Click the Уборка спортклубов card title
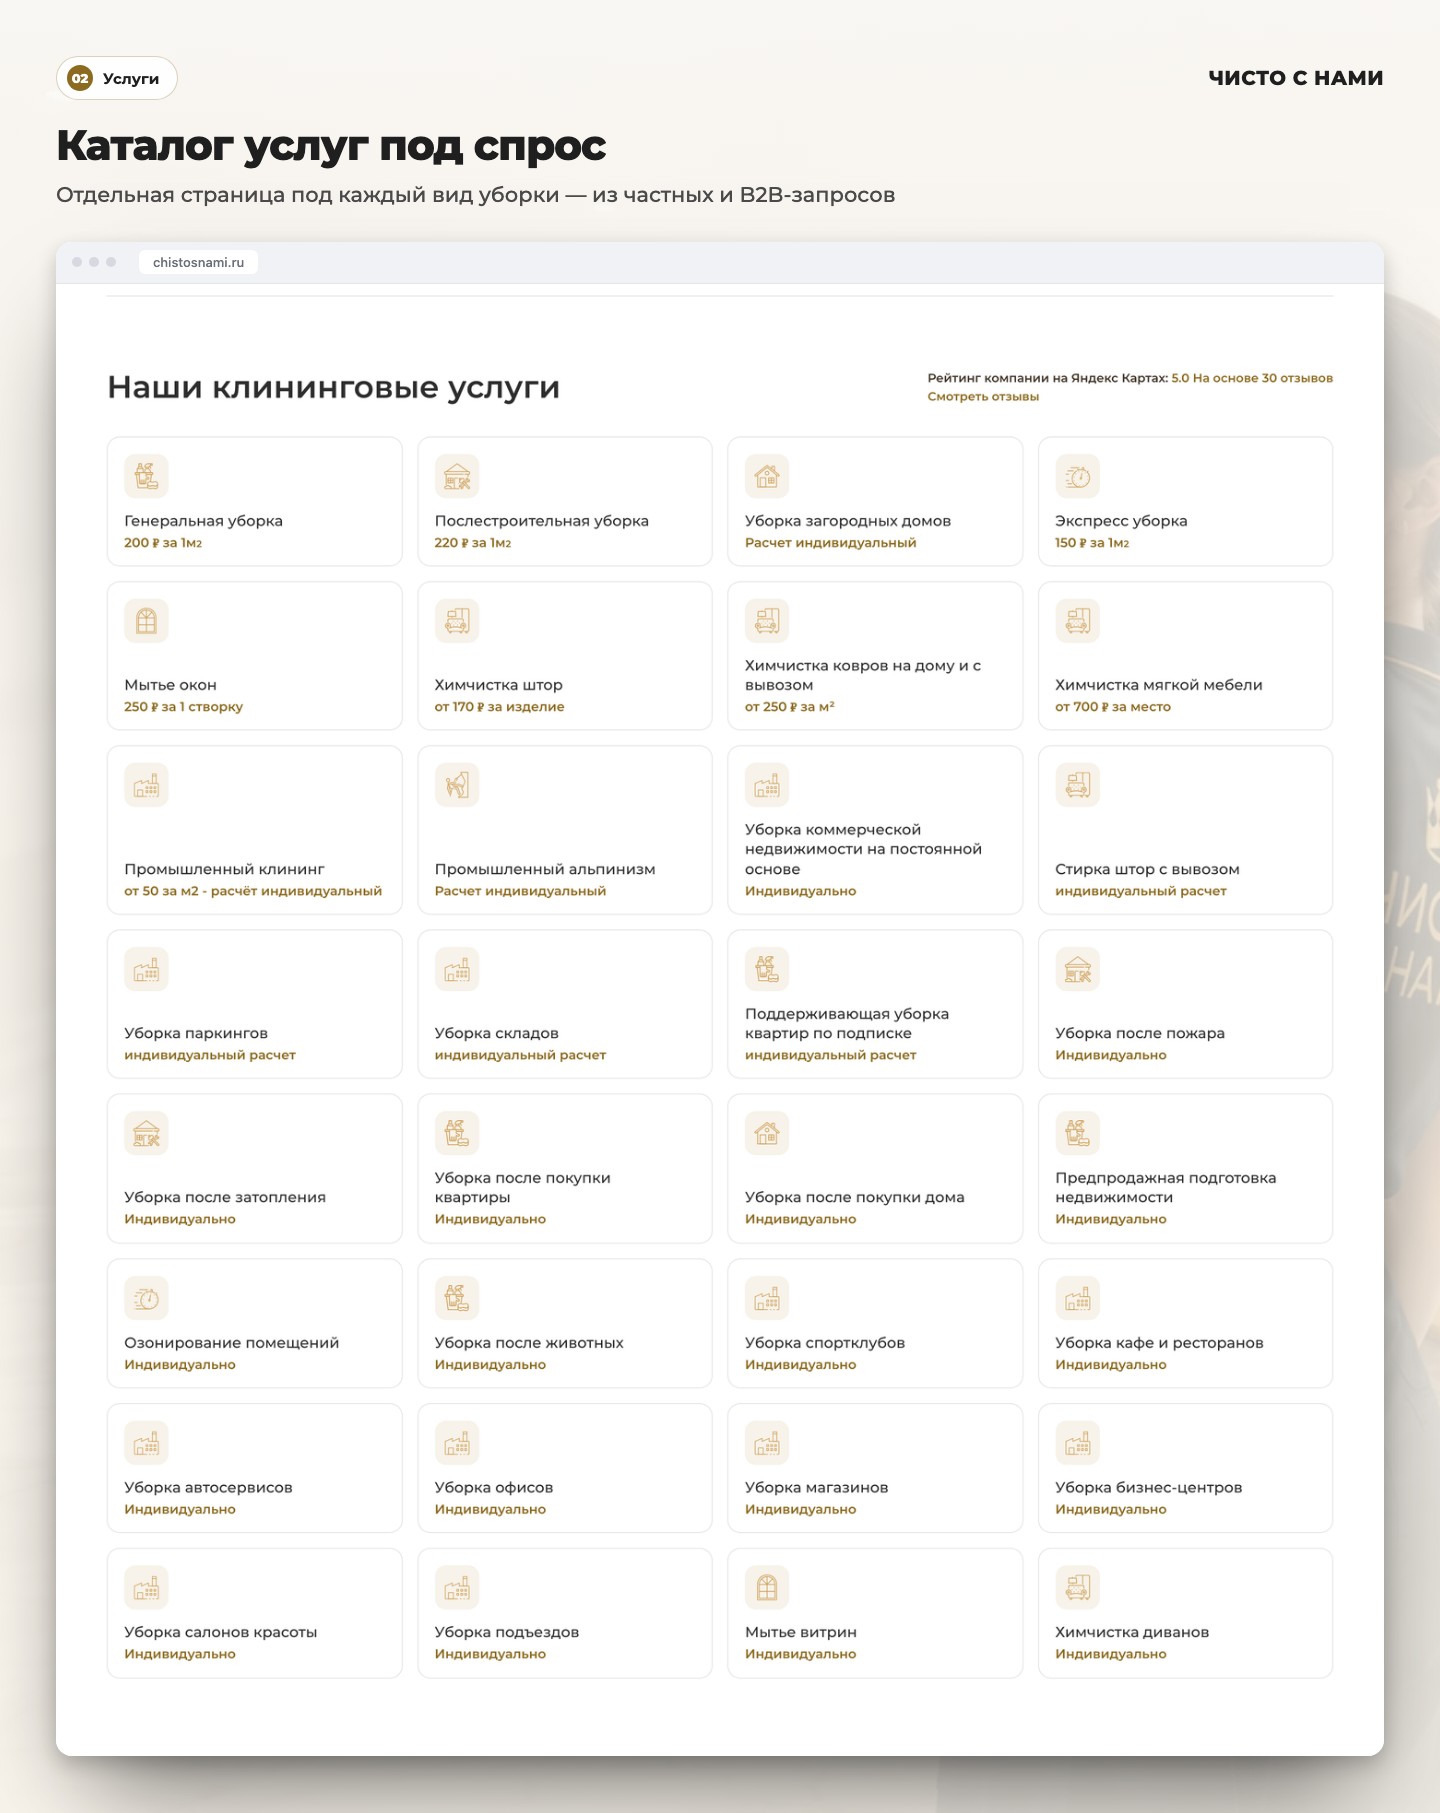Image resolution: width=1440 pixels, height=1813 pixels. [x=825, y=1343]
